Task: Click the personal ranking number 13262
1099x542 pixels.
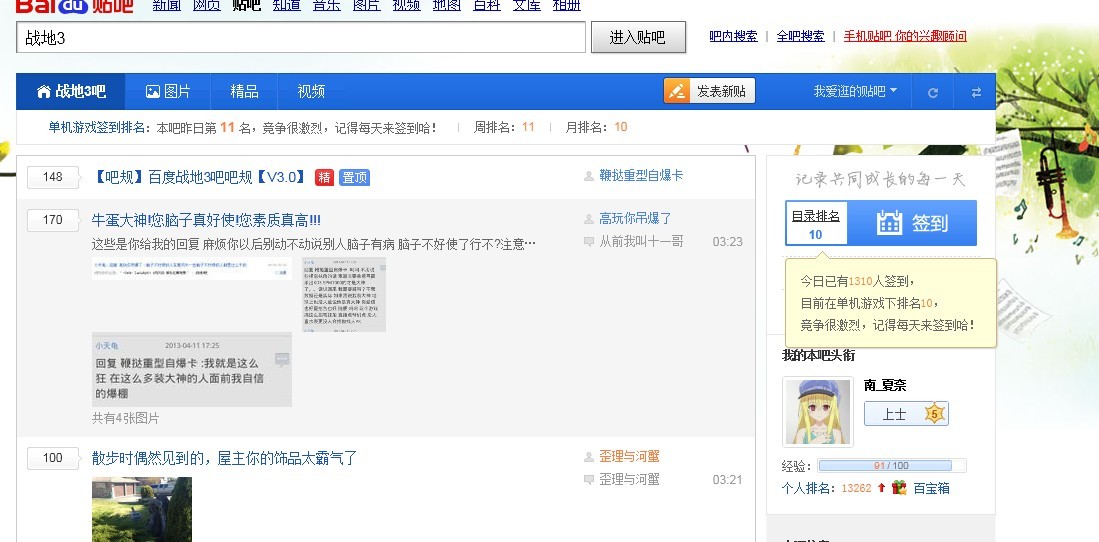Action: point(856,488)
